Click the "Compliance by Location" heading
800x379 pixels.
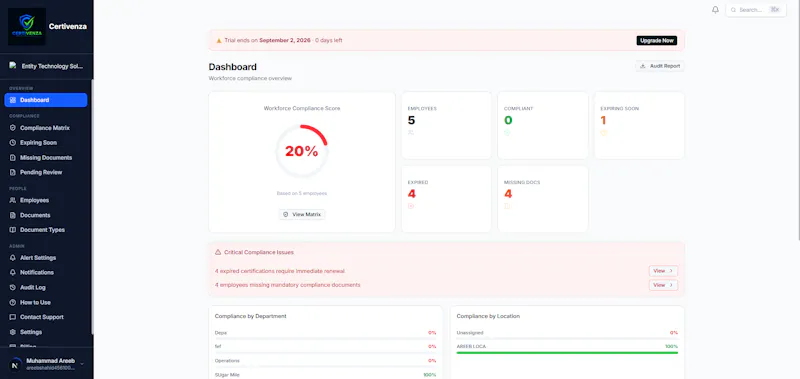pyautogui.click(x=488, y=316)
